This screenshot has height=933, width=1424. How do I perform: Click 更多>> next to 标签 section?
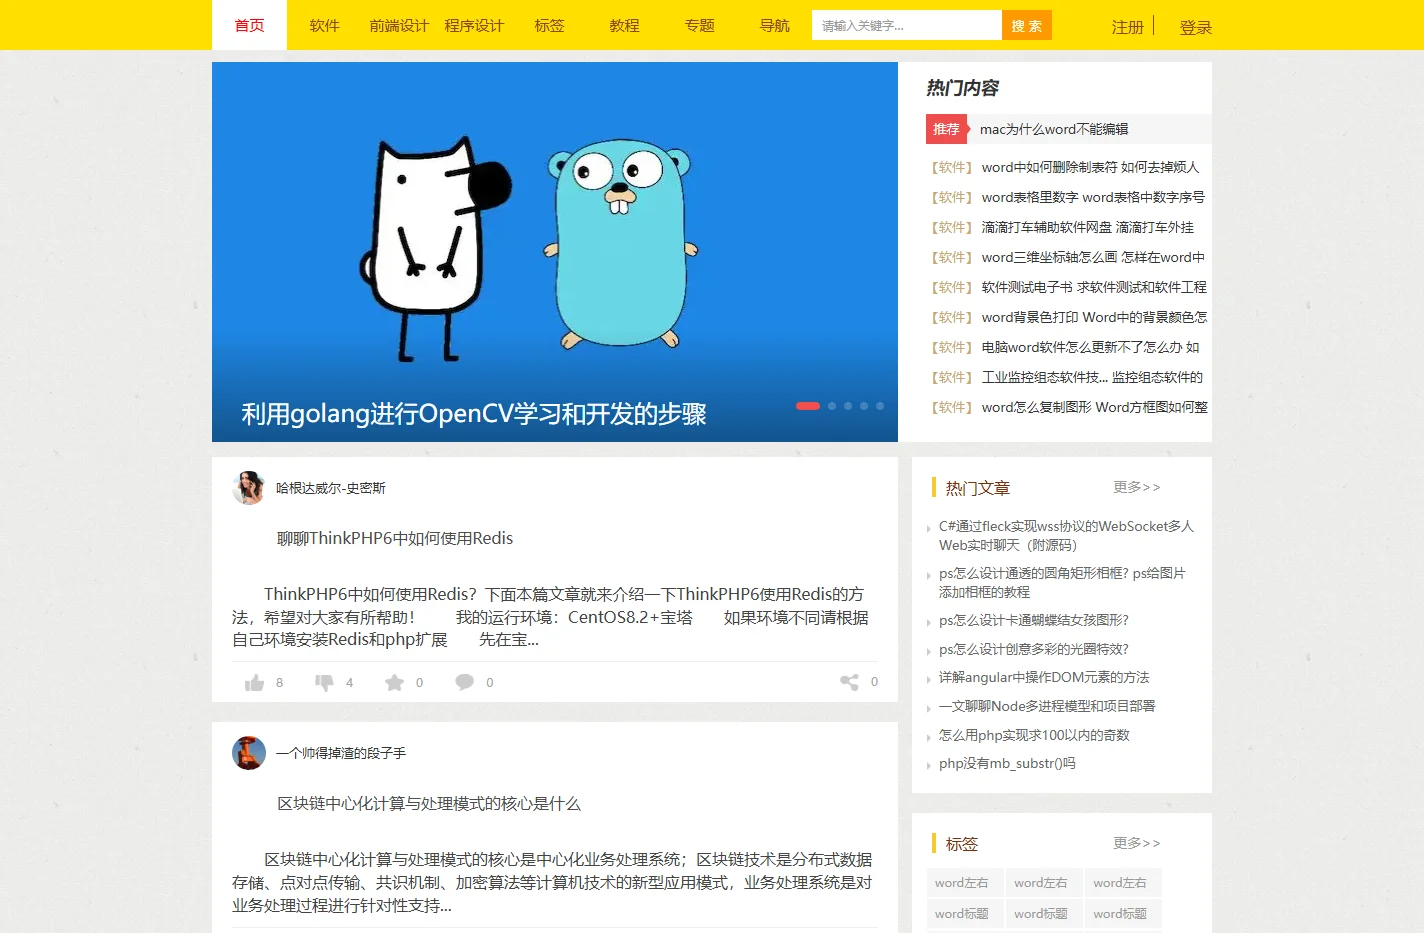[1137, 843]
